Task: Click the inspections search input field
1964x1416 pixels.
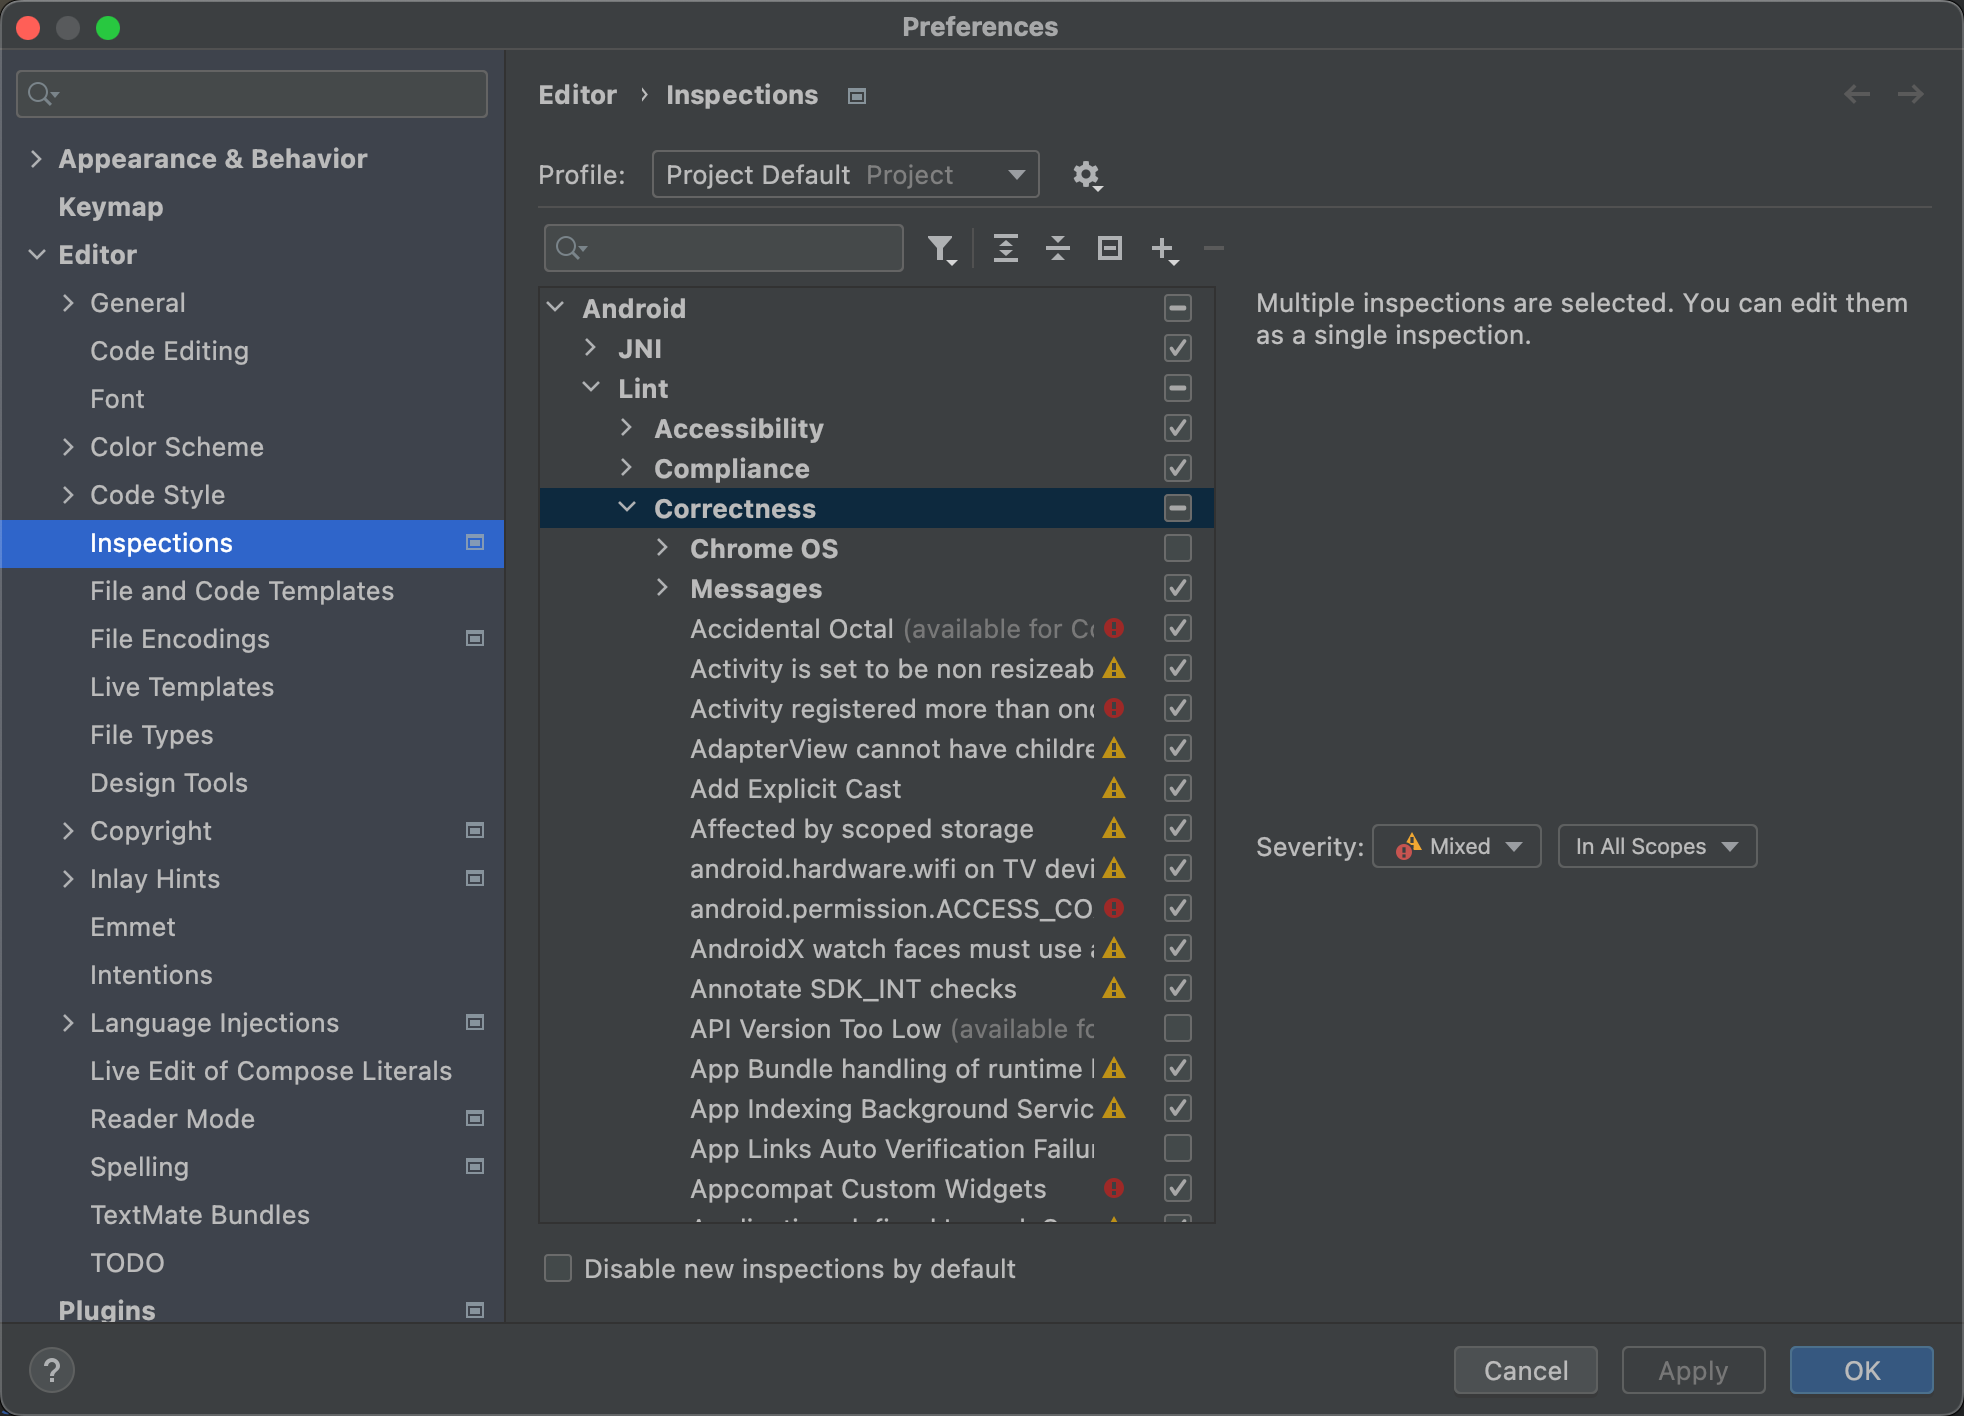Action: (x=727, y=248)
